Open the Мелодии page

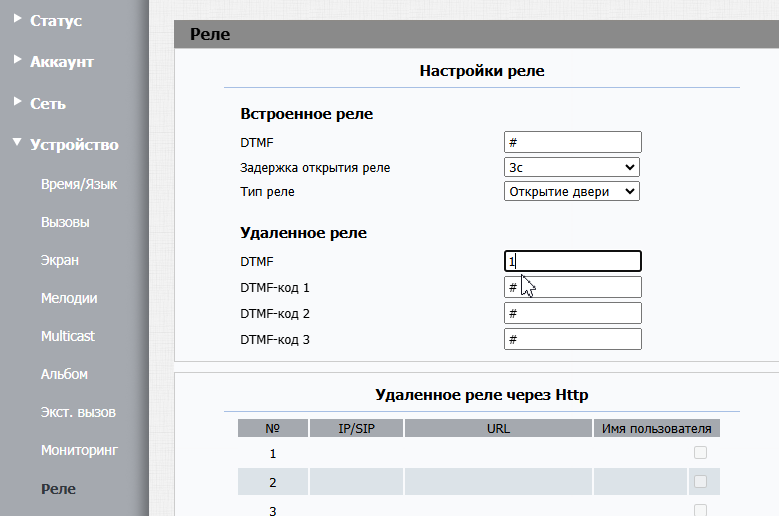tap(69, 298)
